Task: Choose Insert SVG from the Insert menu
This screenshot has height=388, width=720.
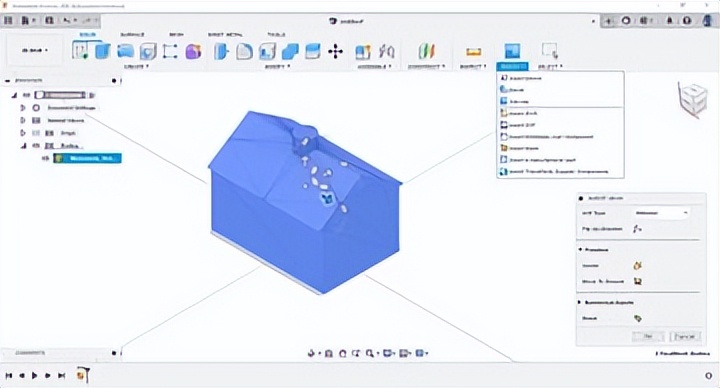Action: (518, 125)
